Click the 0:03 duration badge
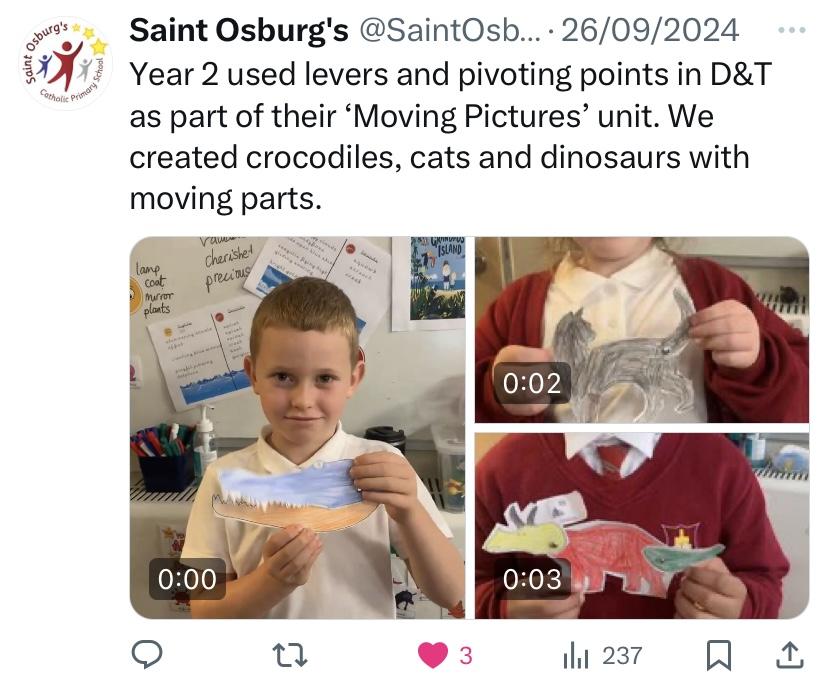 tap(532, 579)
